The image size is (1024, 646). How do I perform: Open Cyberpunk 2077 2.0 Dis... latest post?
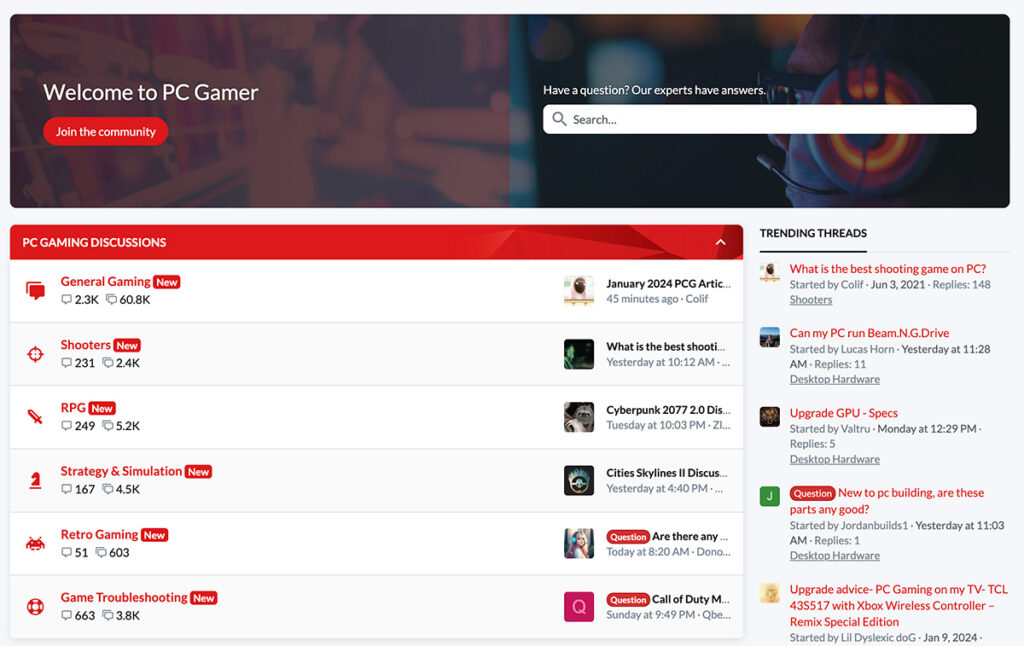tap(668, 410)
